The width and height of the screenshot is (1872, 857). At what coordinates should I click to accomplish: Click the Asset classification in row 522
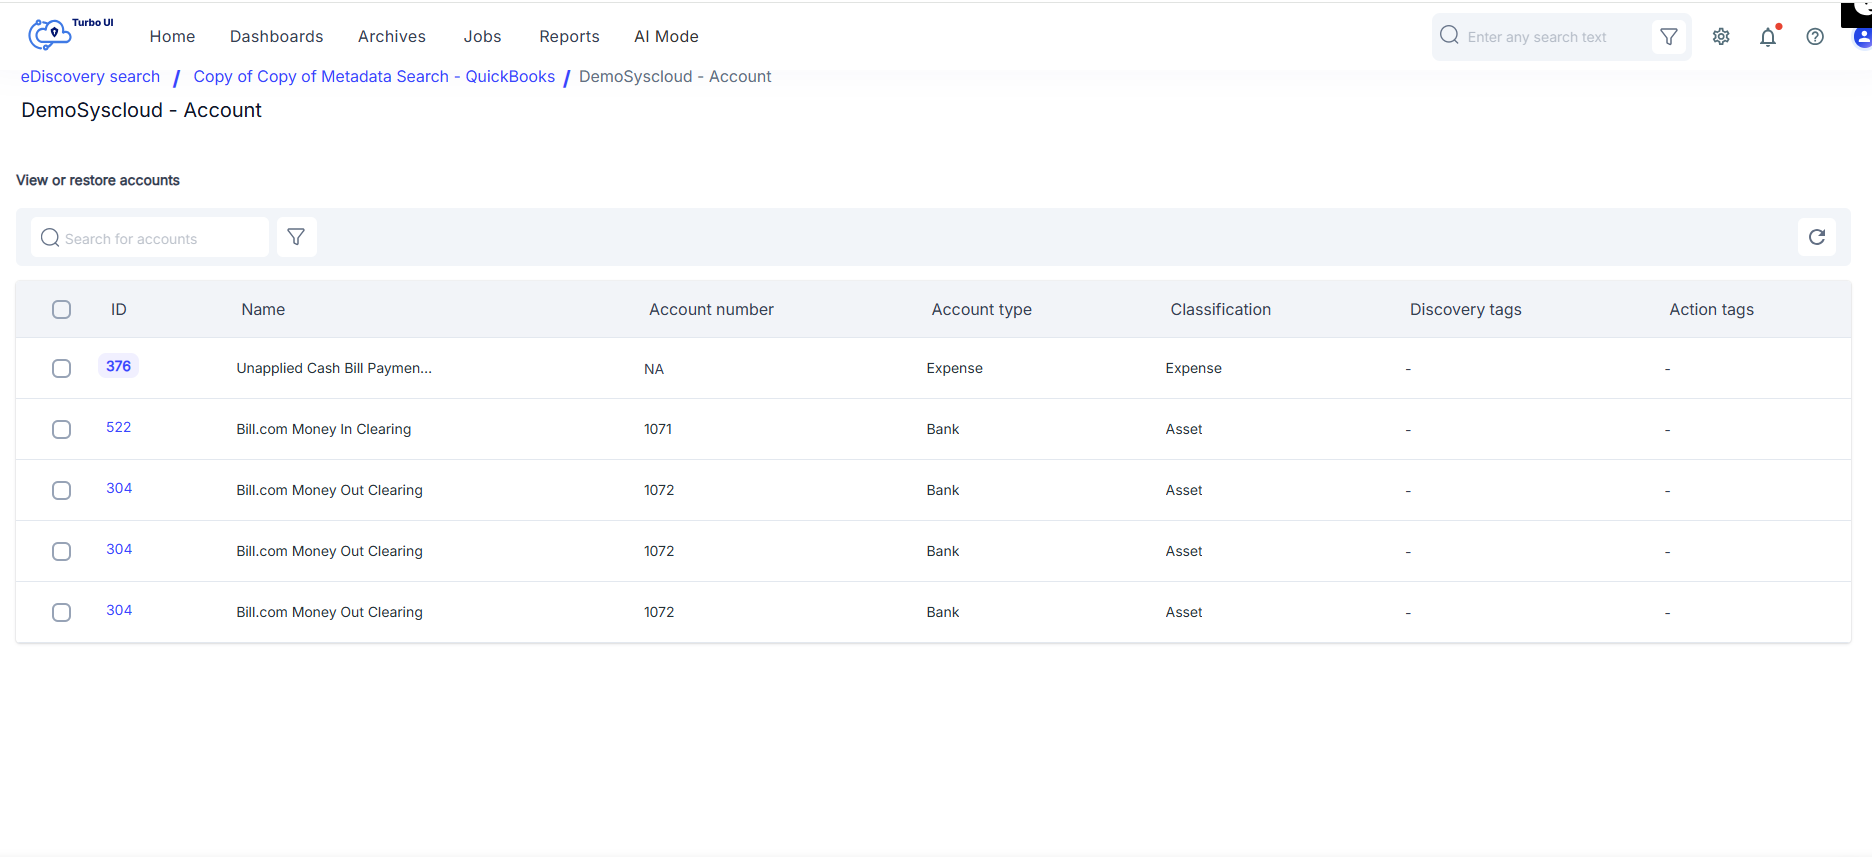pos(1184,429)
